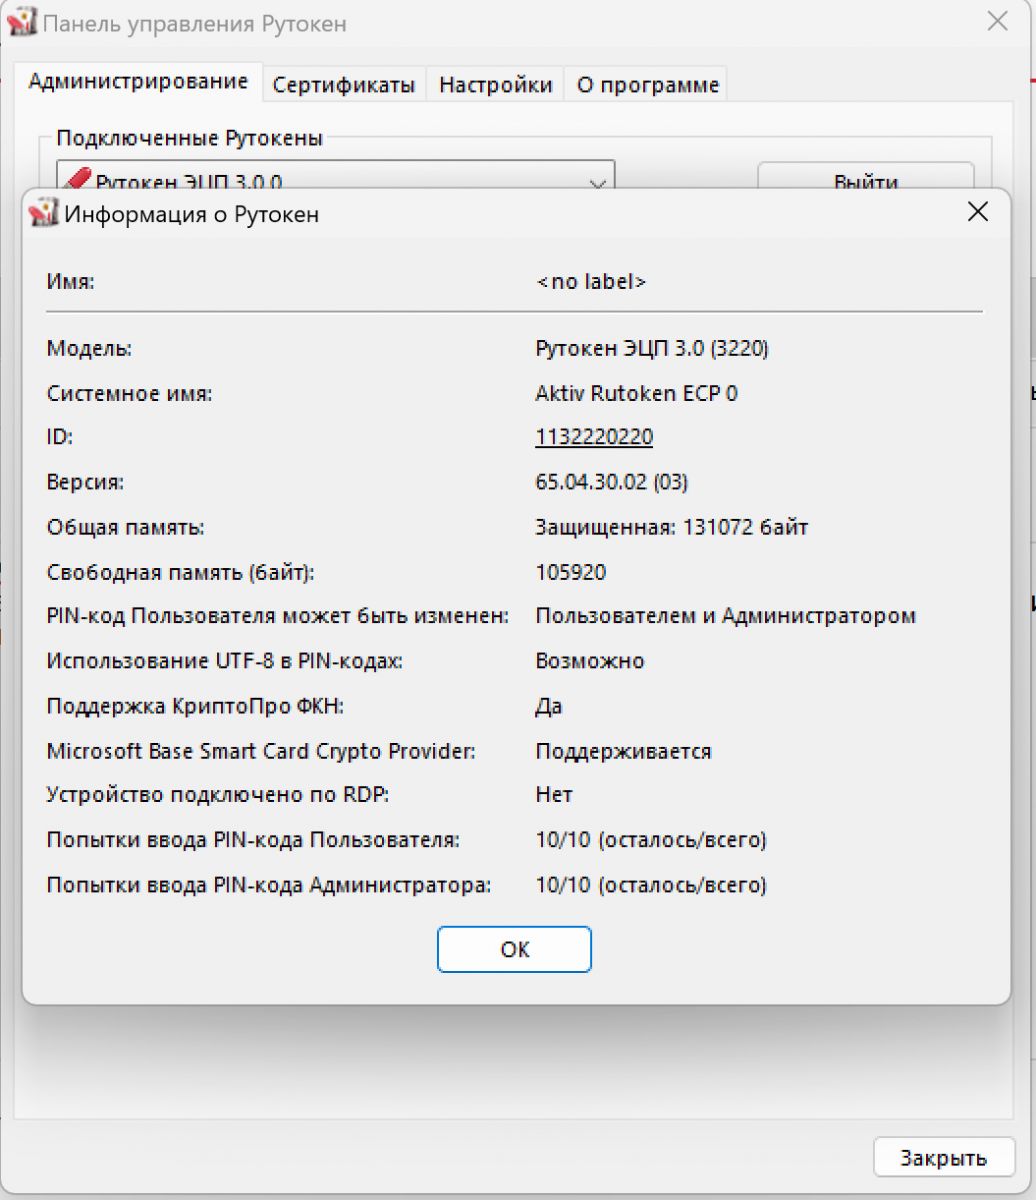Click the 'Подключенные Рутокены' group label
This screenshot has width=1036, height=1200.
click(189, 138)
